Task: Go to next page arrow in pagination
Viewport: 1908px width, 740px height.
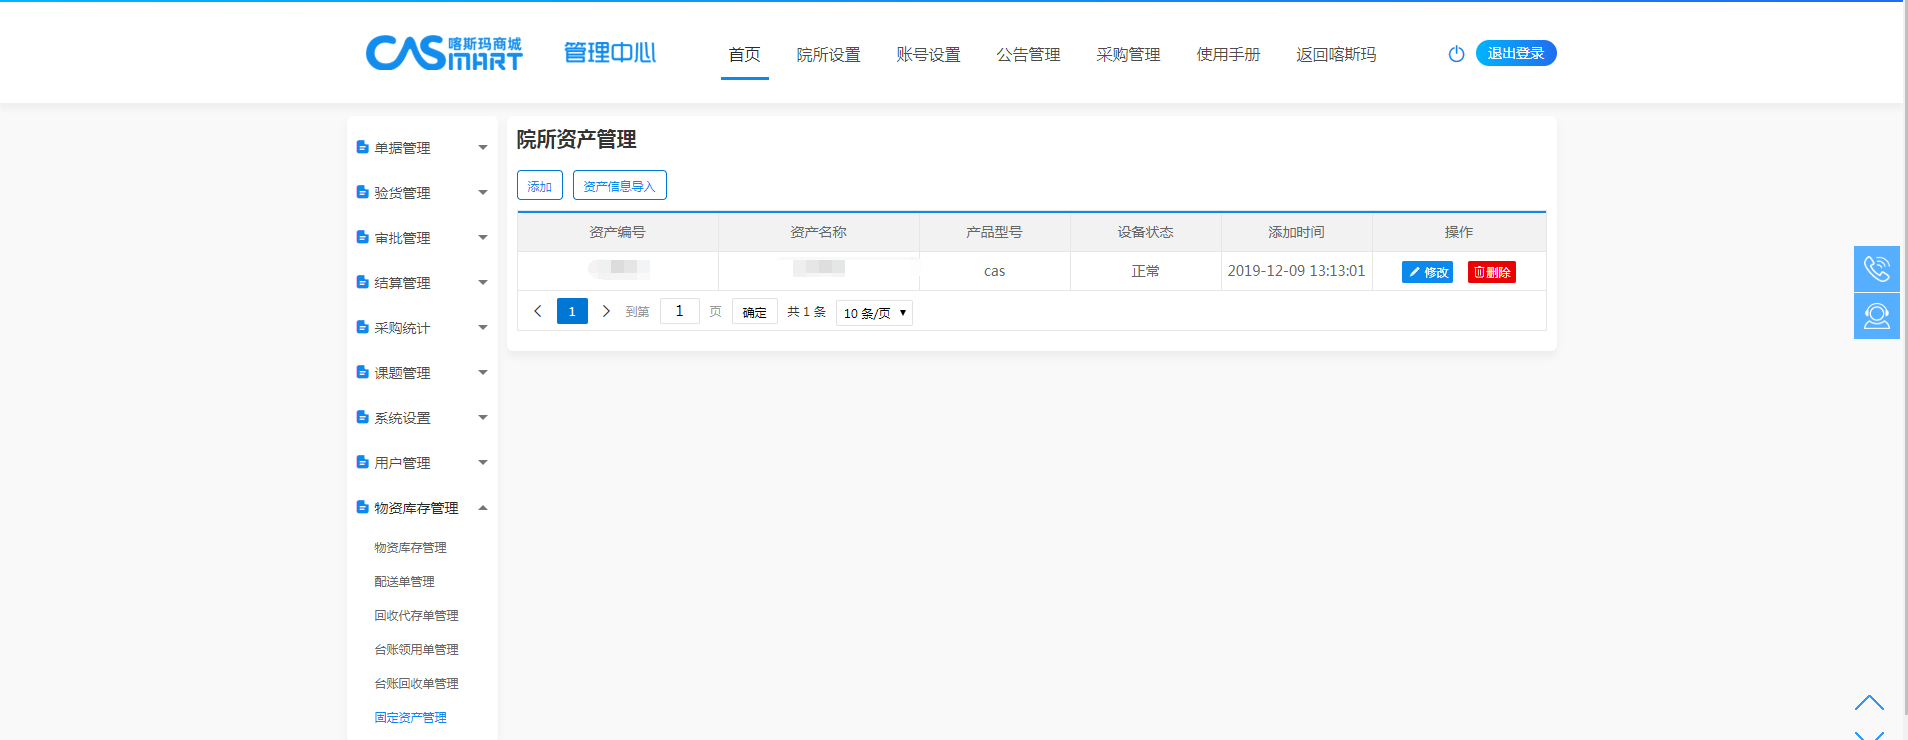Action: coord(606,312)
